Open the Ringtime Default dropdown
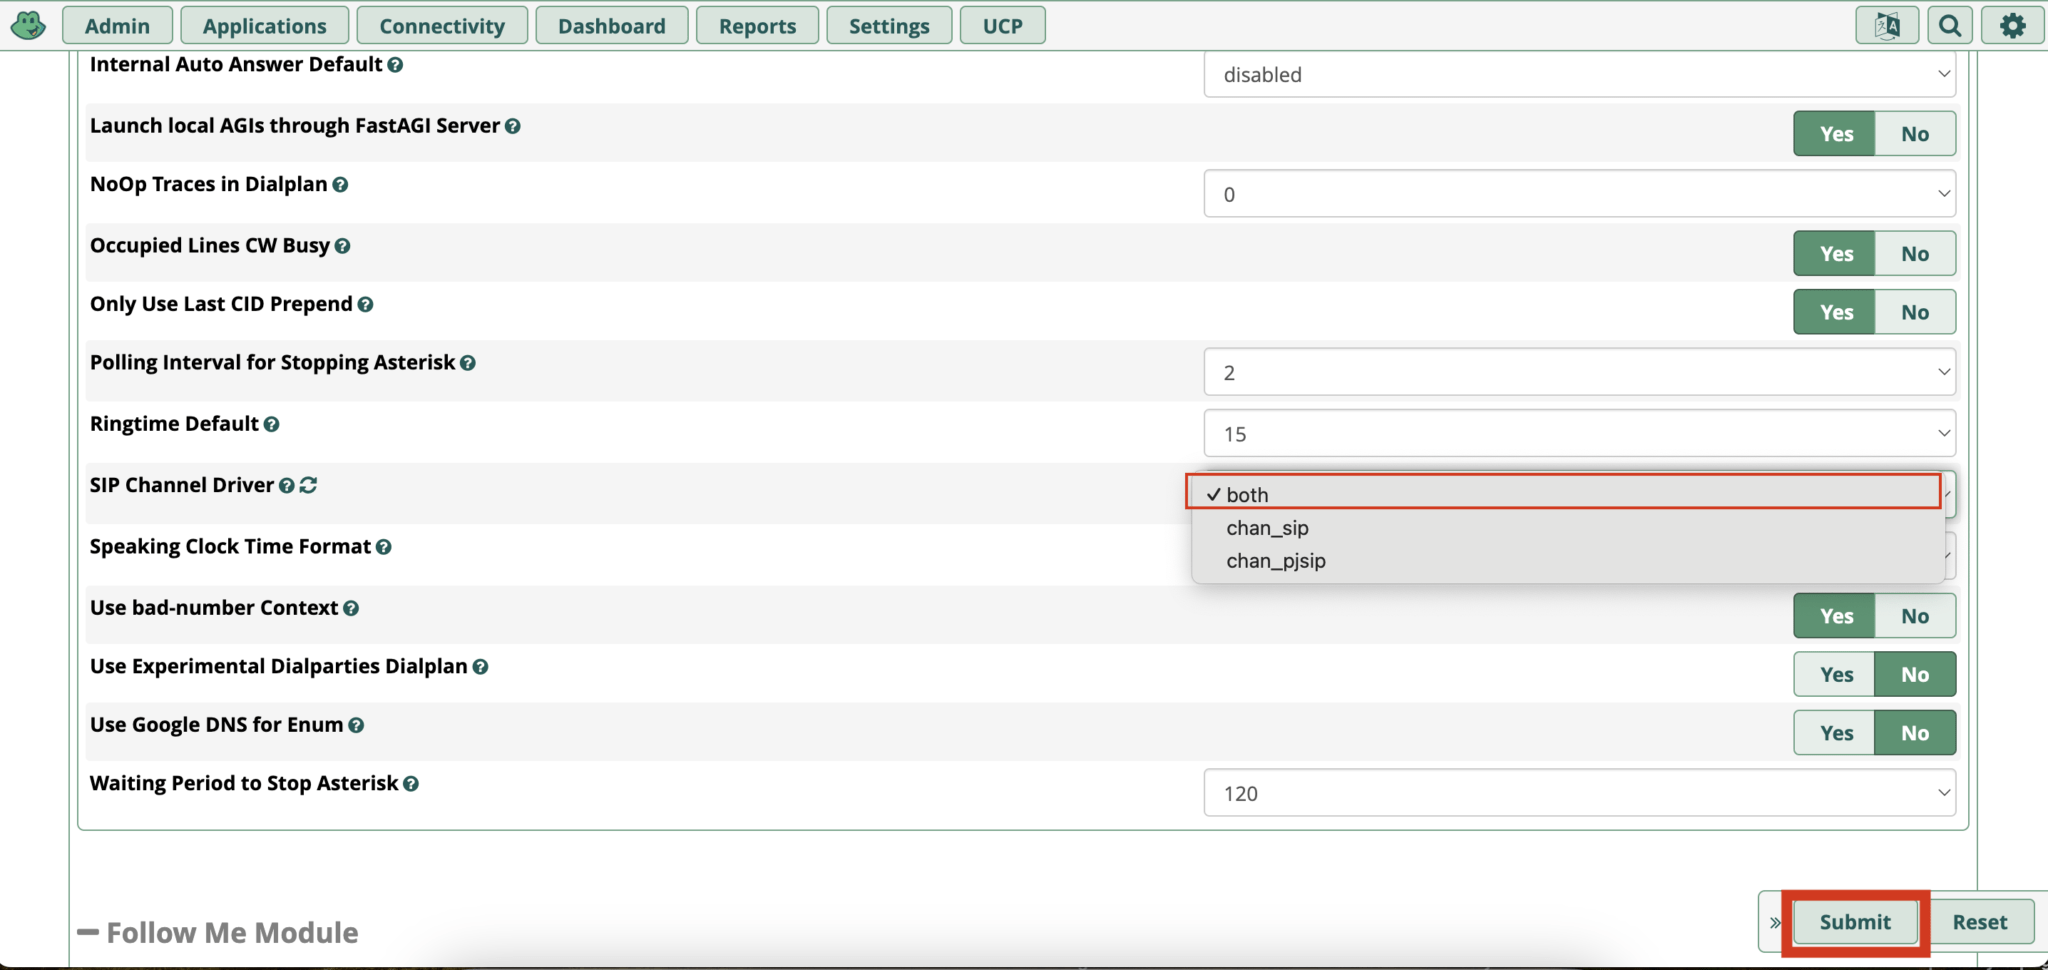 (x=1578, y=434)
